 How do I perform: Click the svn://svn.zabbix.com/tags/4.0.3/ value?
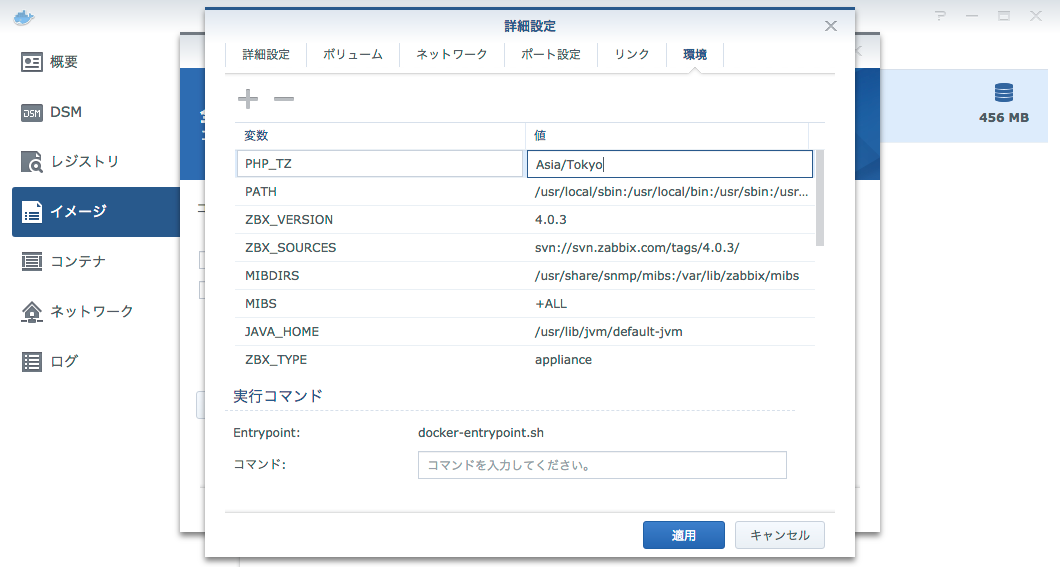click(x=637, y=248)
